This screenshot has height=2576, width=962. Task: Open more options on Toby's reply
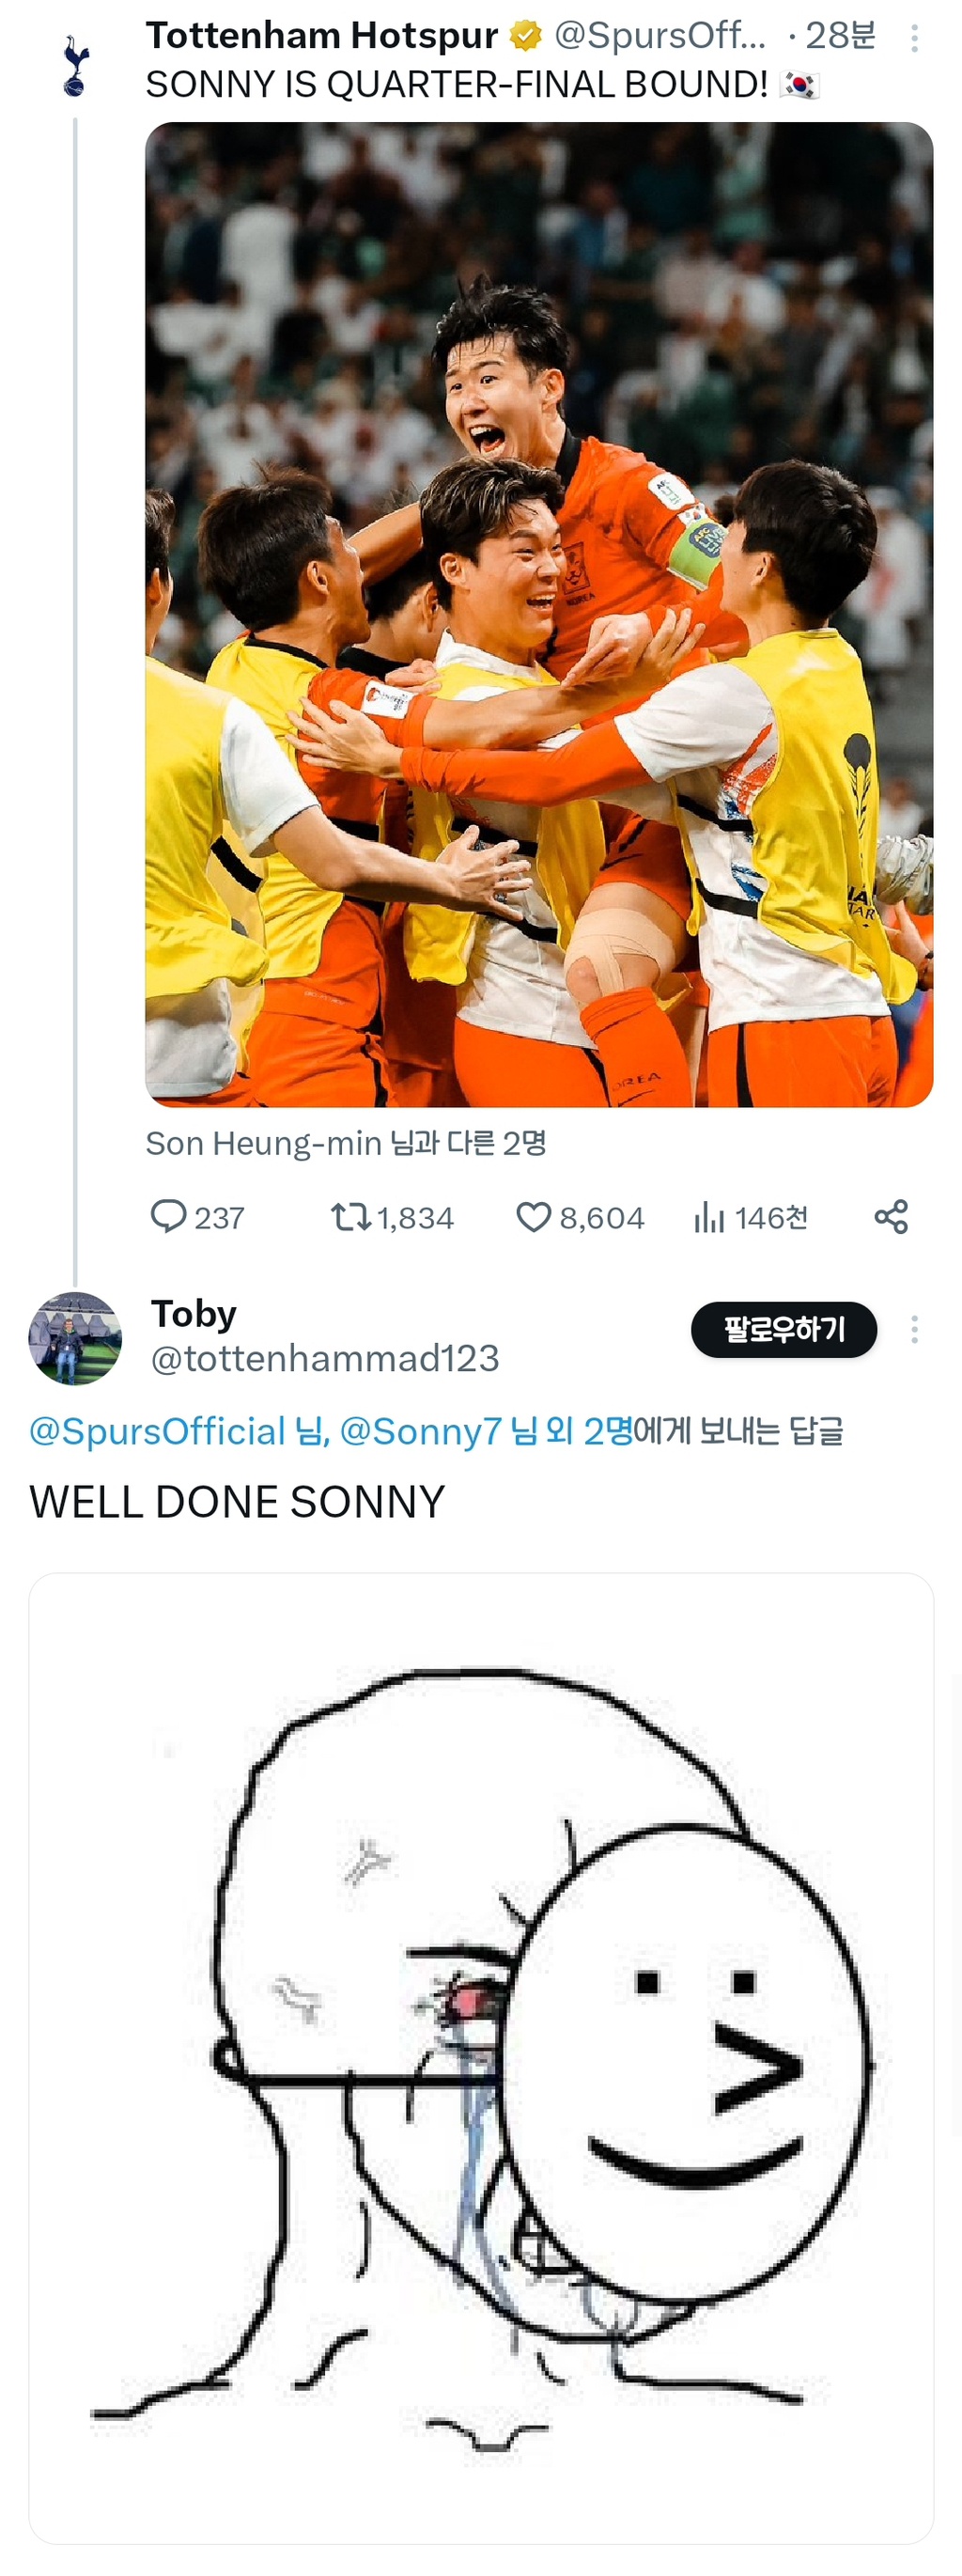click(x=914, y=1329)
